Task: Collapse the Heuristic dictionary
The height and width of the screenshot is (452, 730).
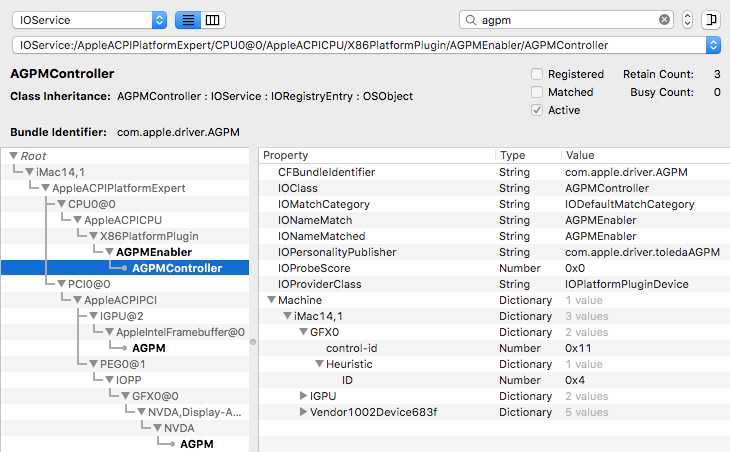Action: (x=319, y=364)
